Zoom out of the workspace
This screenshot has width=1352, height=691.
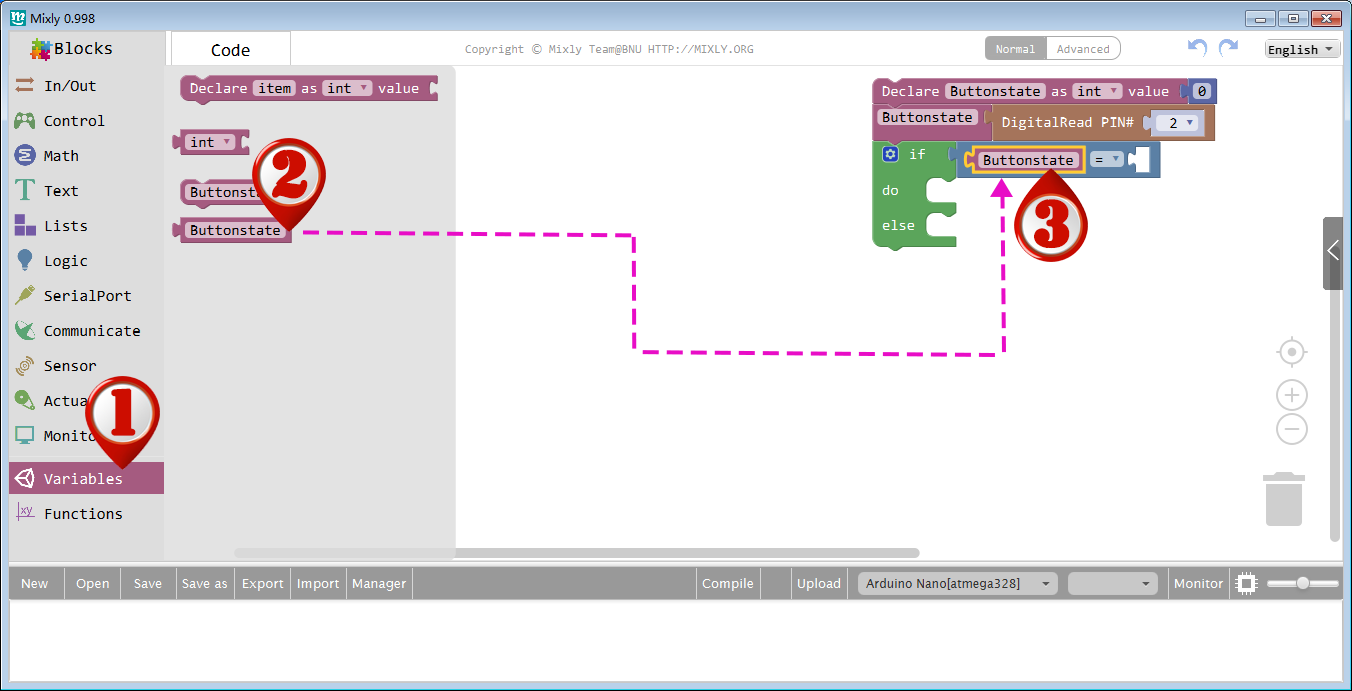point(1292,430)
